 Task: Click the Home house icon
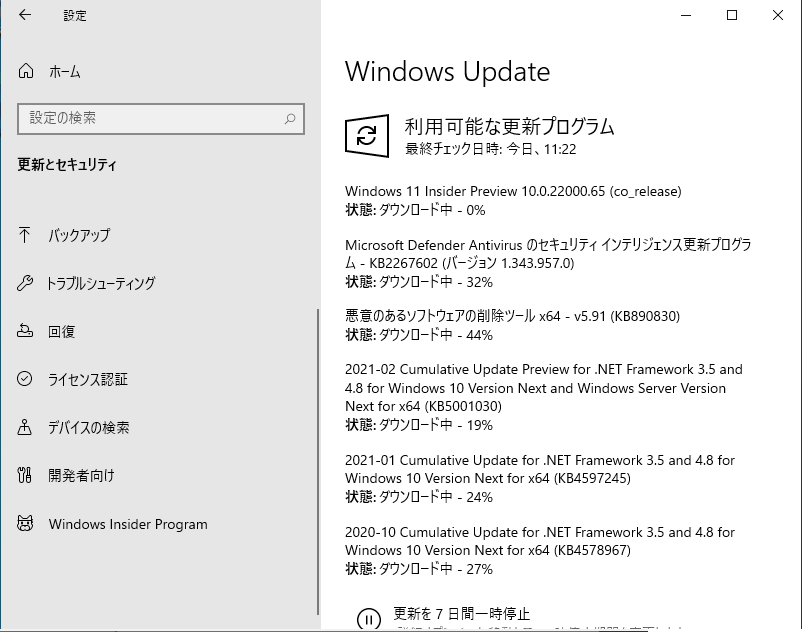(26, 71)
